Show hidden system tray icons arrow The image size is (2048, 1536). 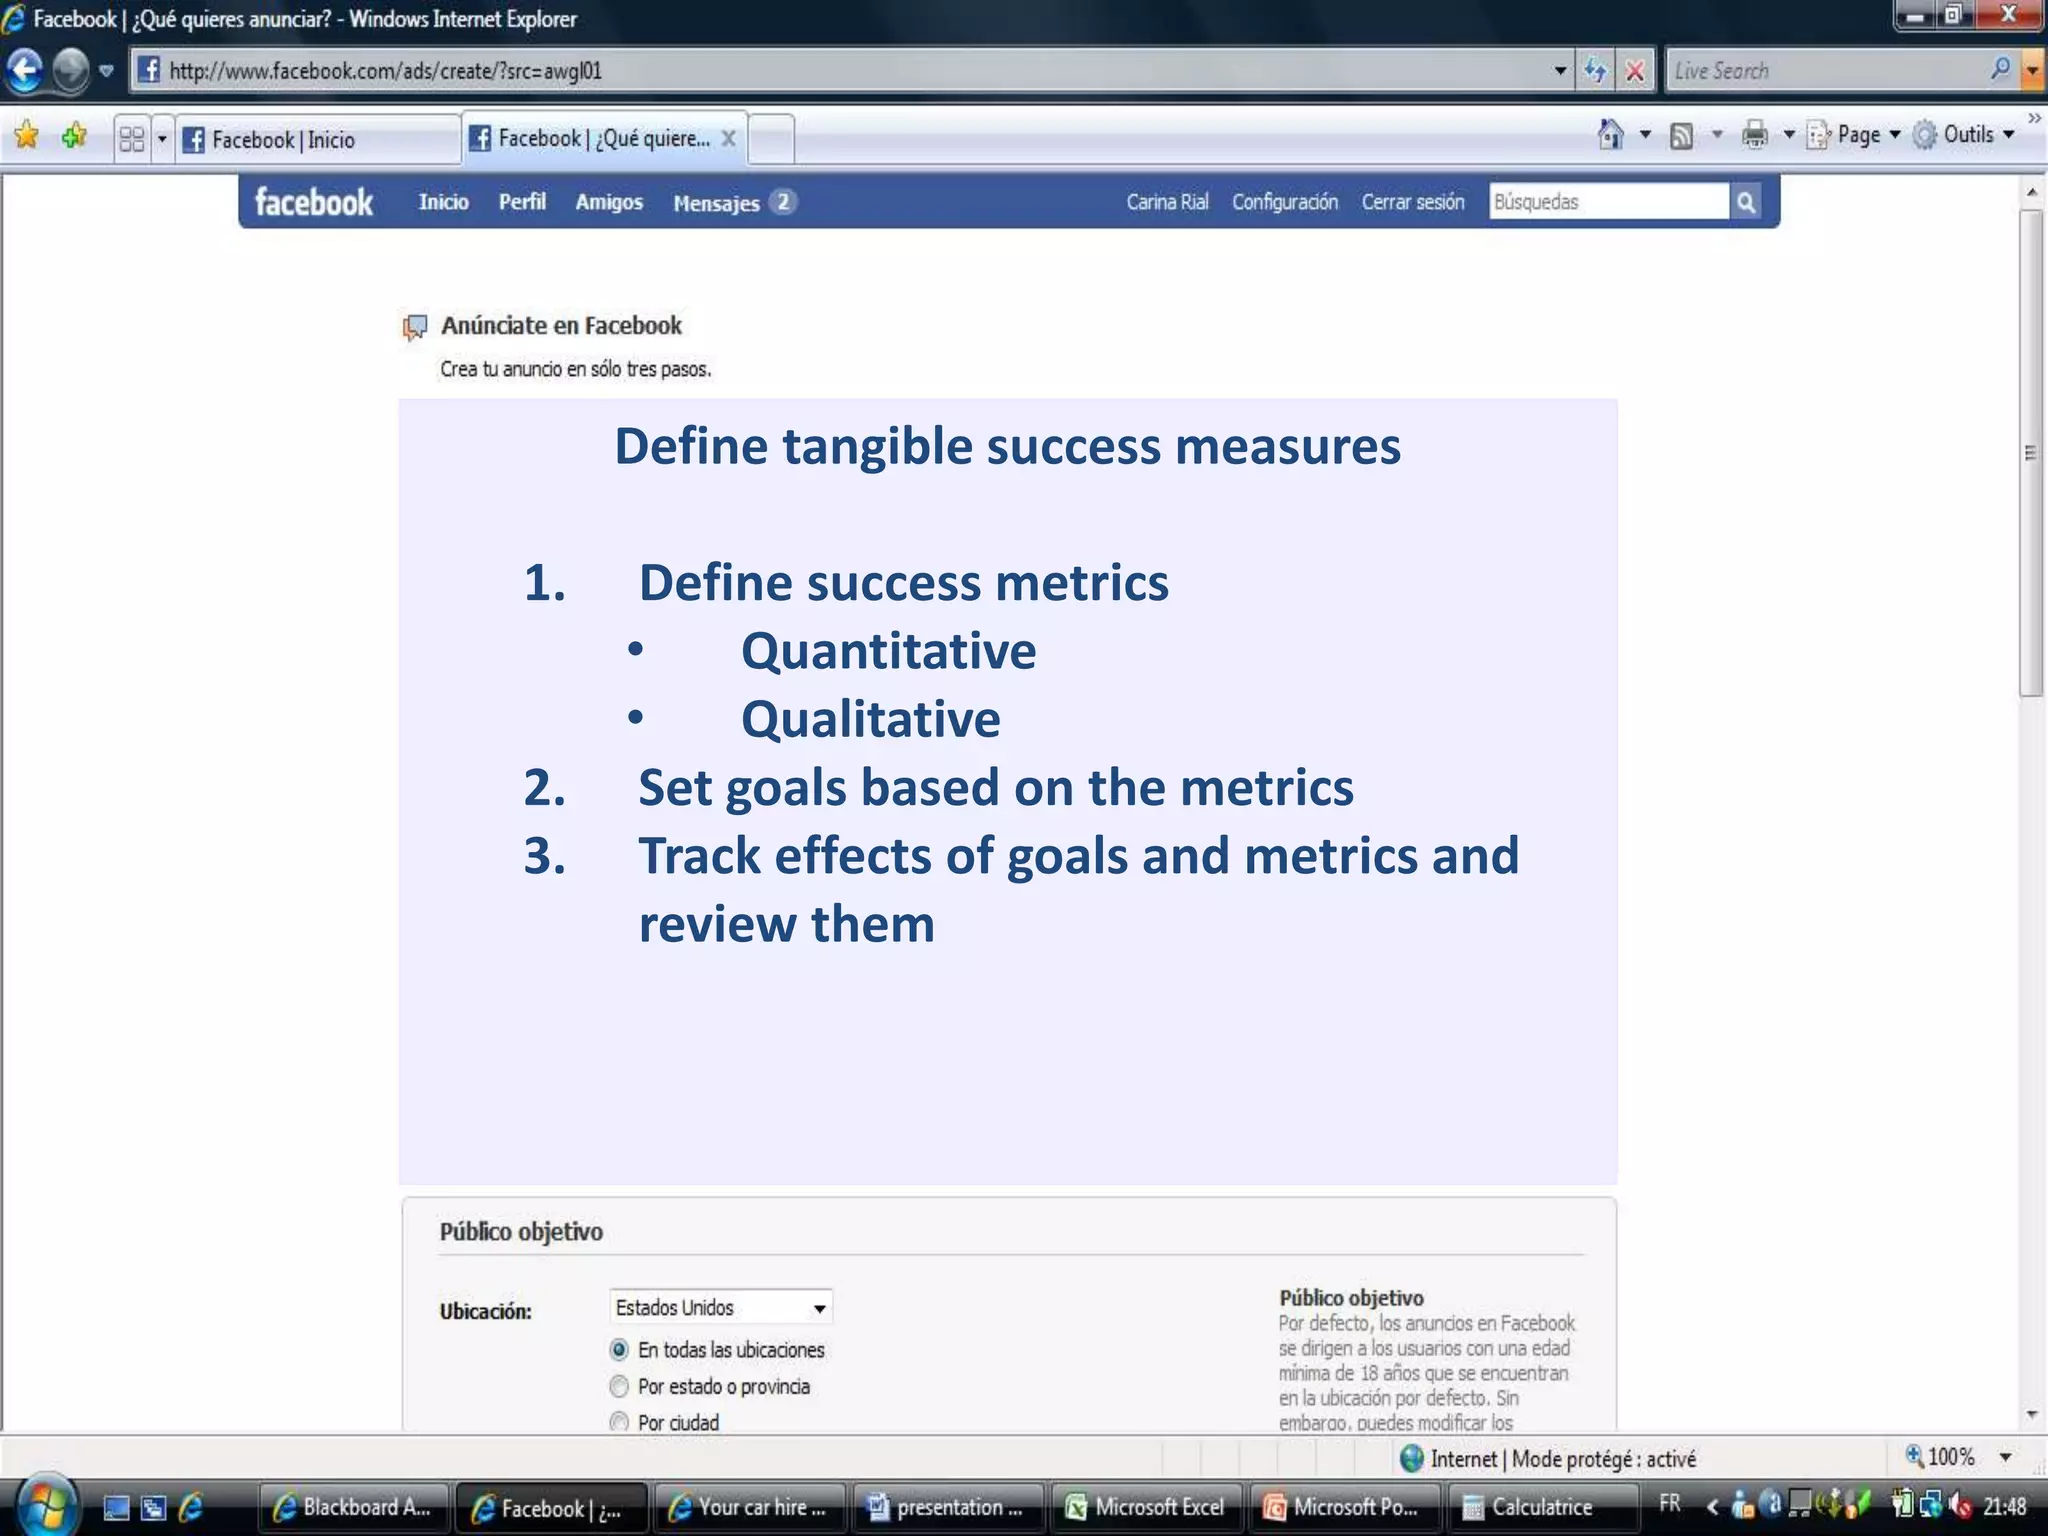tap(1713, 1506)
